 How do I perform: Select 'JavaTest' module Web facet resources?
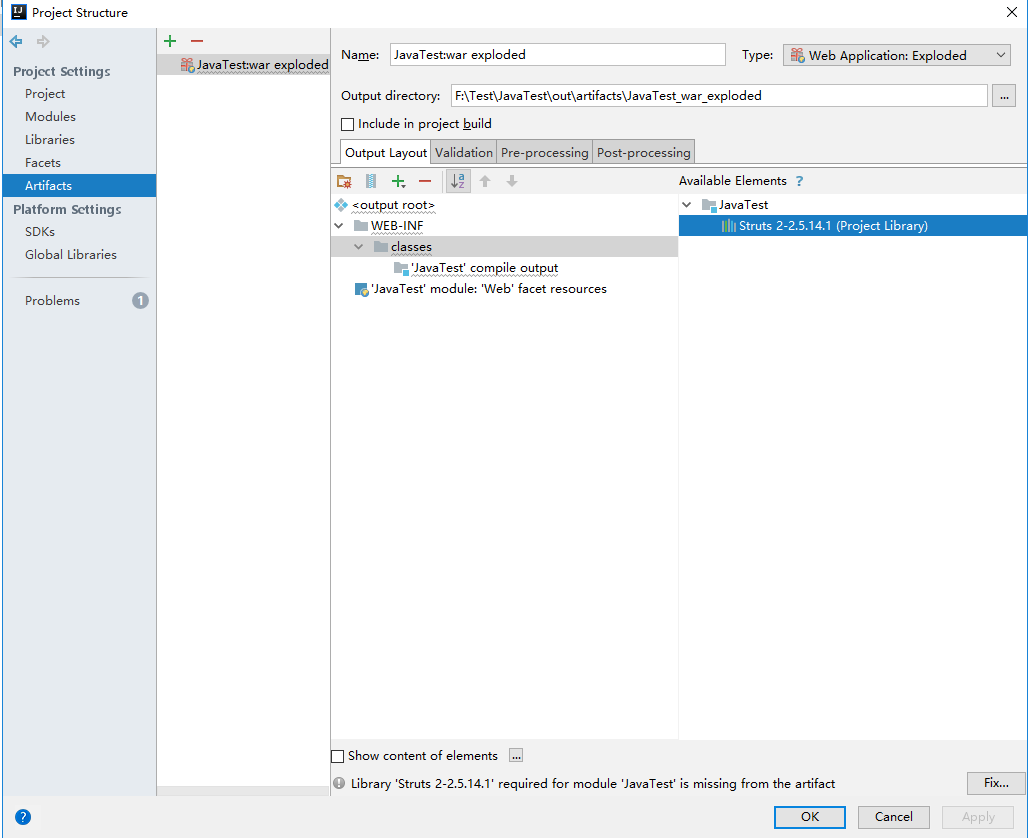pos(488,289)
